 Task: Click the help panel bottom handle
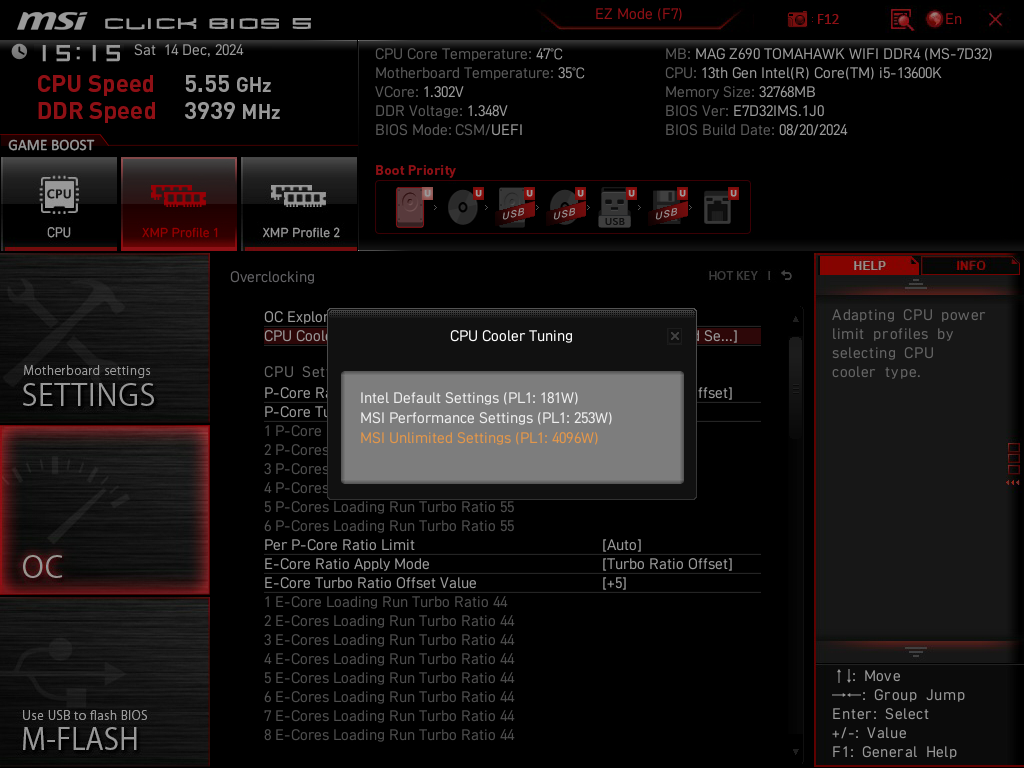pos(916,651)
